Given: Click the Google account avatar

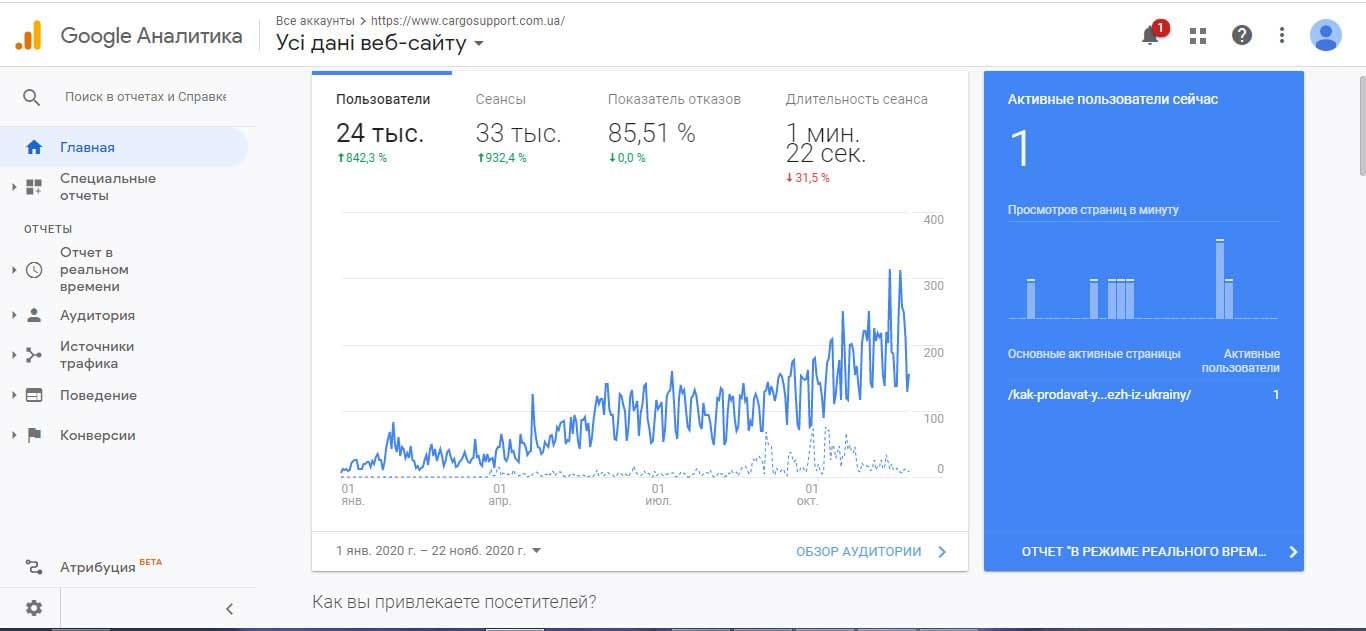Looking at the screenshot, I should (x=1325, y=35).
